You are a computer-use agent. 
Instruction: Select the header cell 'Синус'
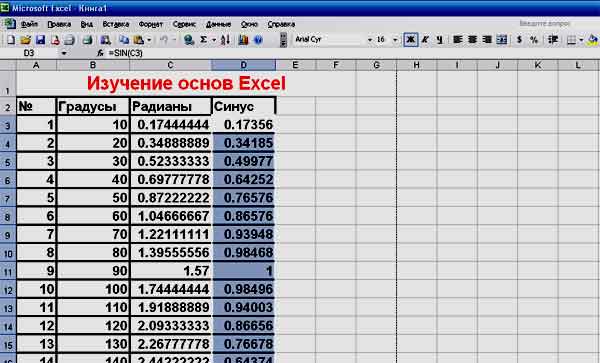point(244,106)
